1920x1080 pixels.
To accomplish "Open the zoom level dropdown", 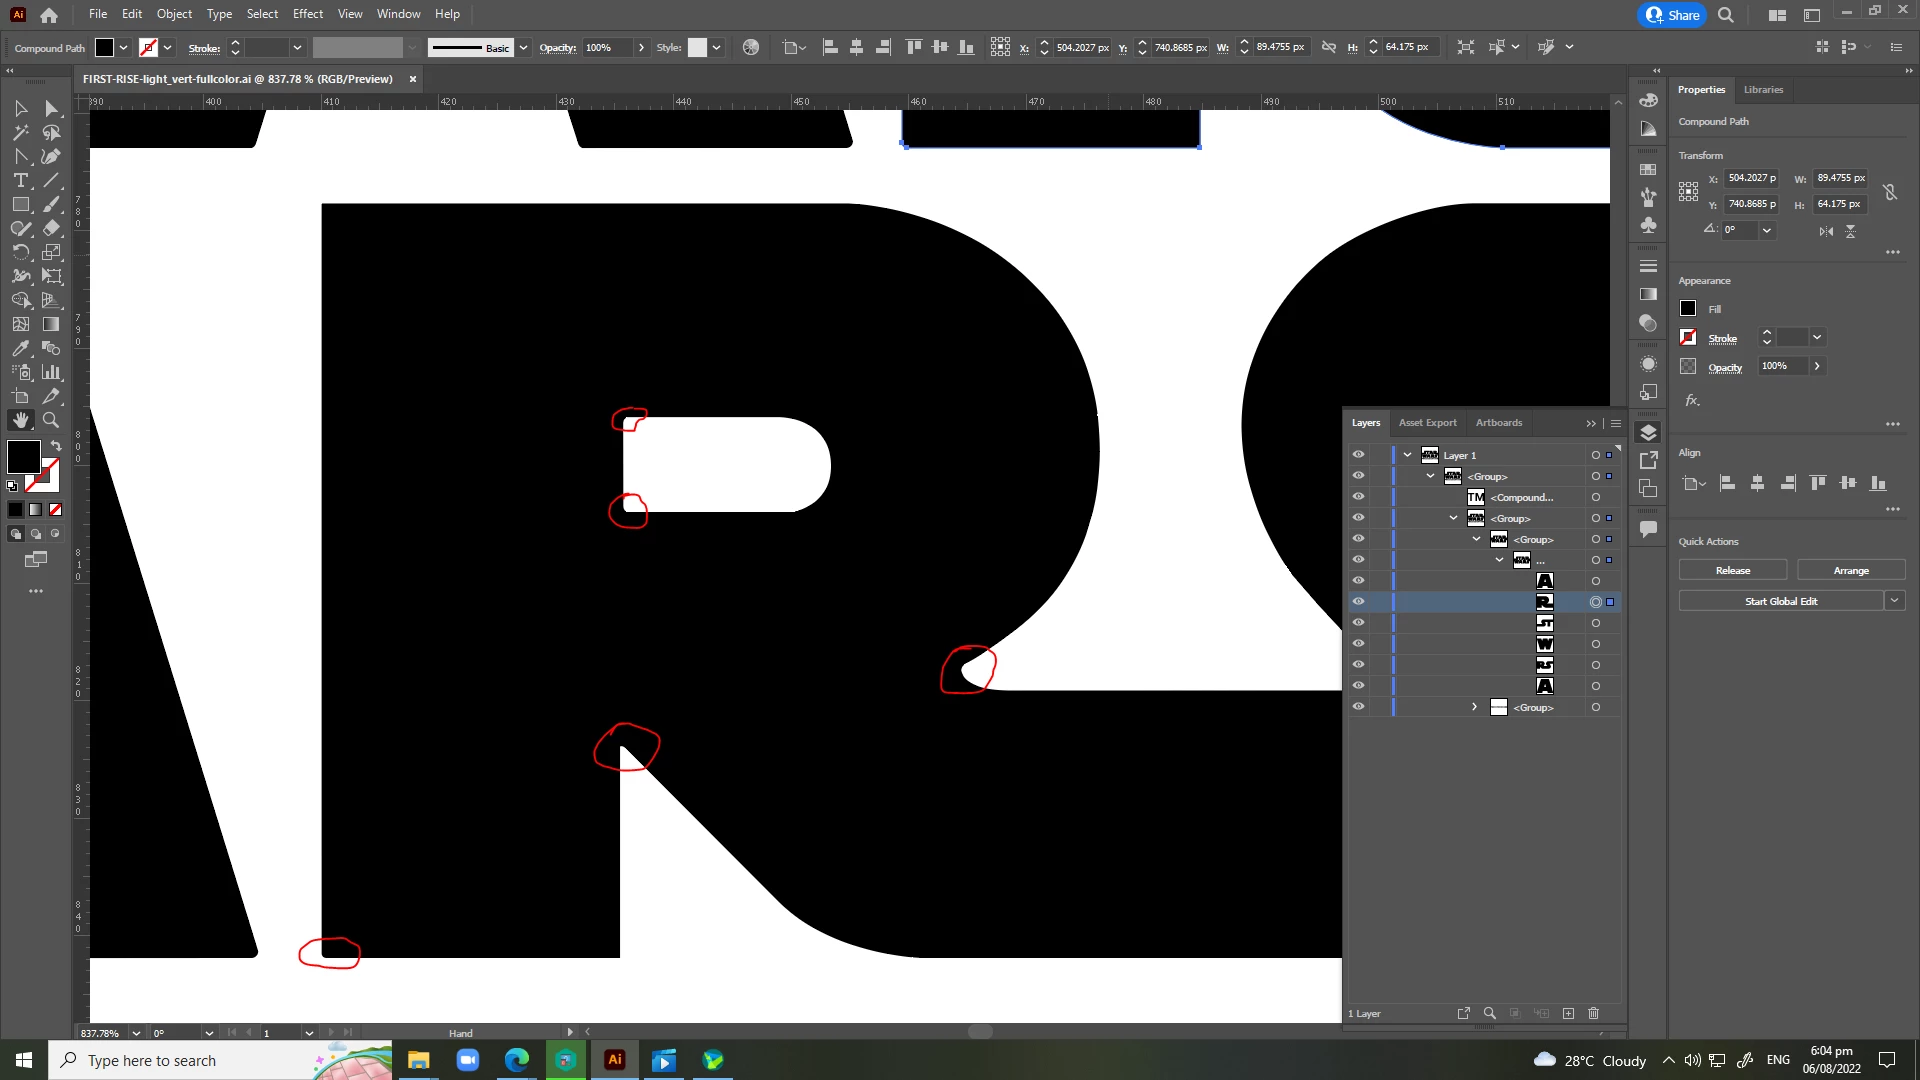I will tap(136, 1033).
